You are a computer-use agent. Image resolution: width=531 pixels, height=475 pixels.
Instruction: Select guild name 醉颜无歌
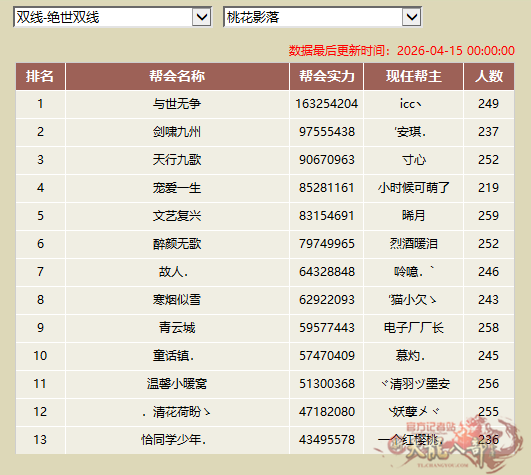pos(177,244)
